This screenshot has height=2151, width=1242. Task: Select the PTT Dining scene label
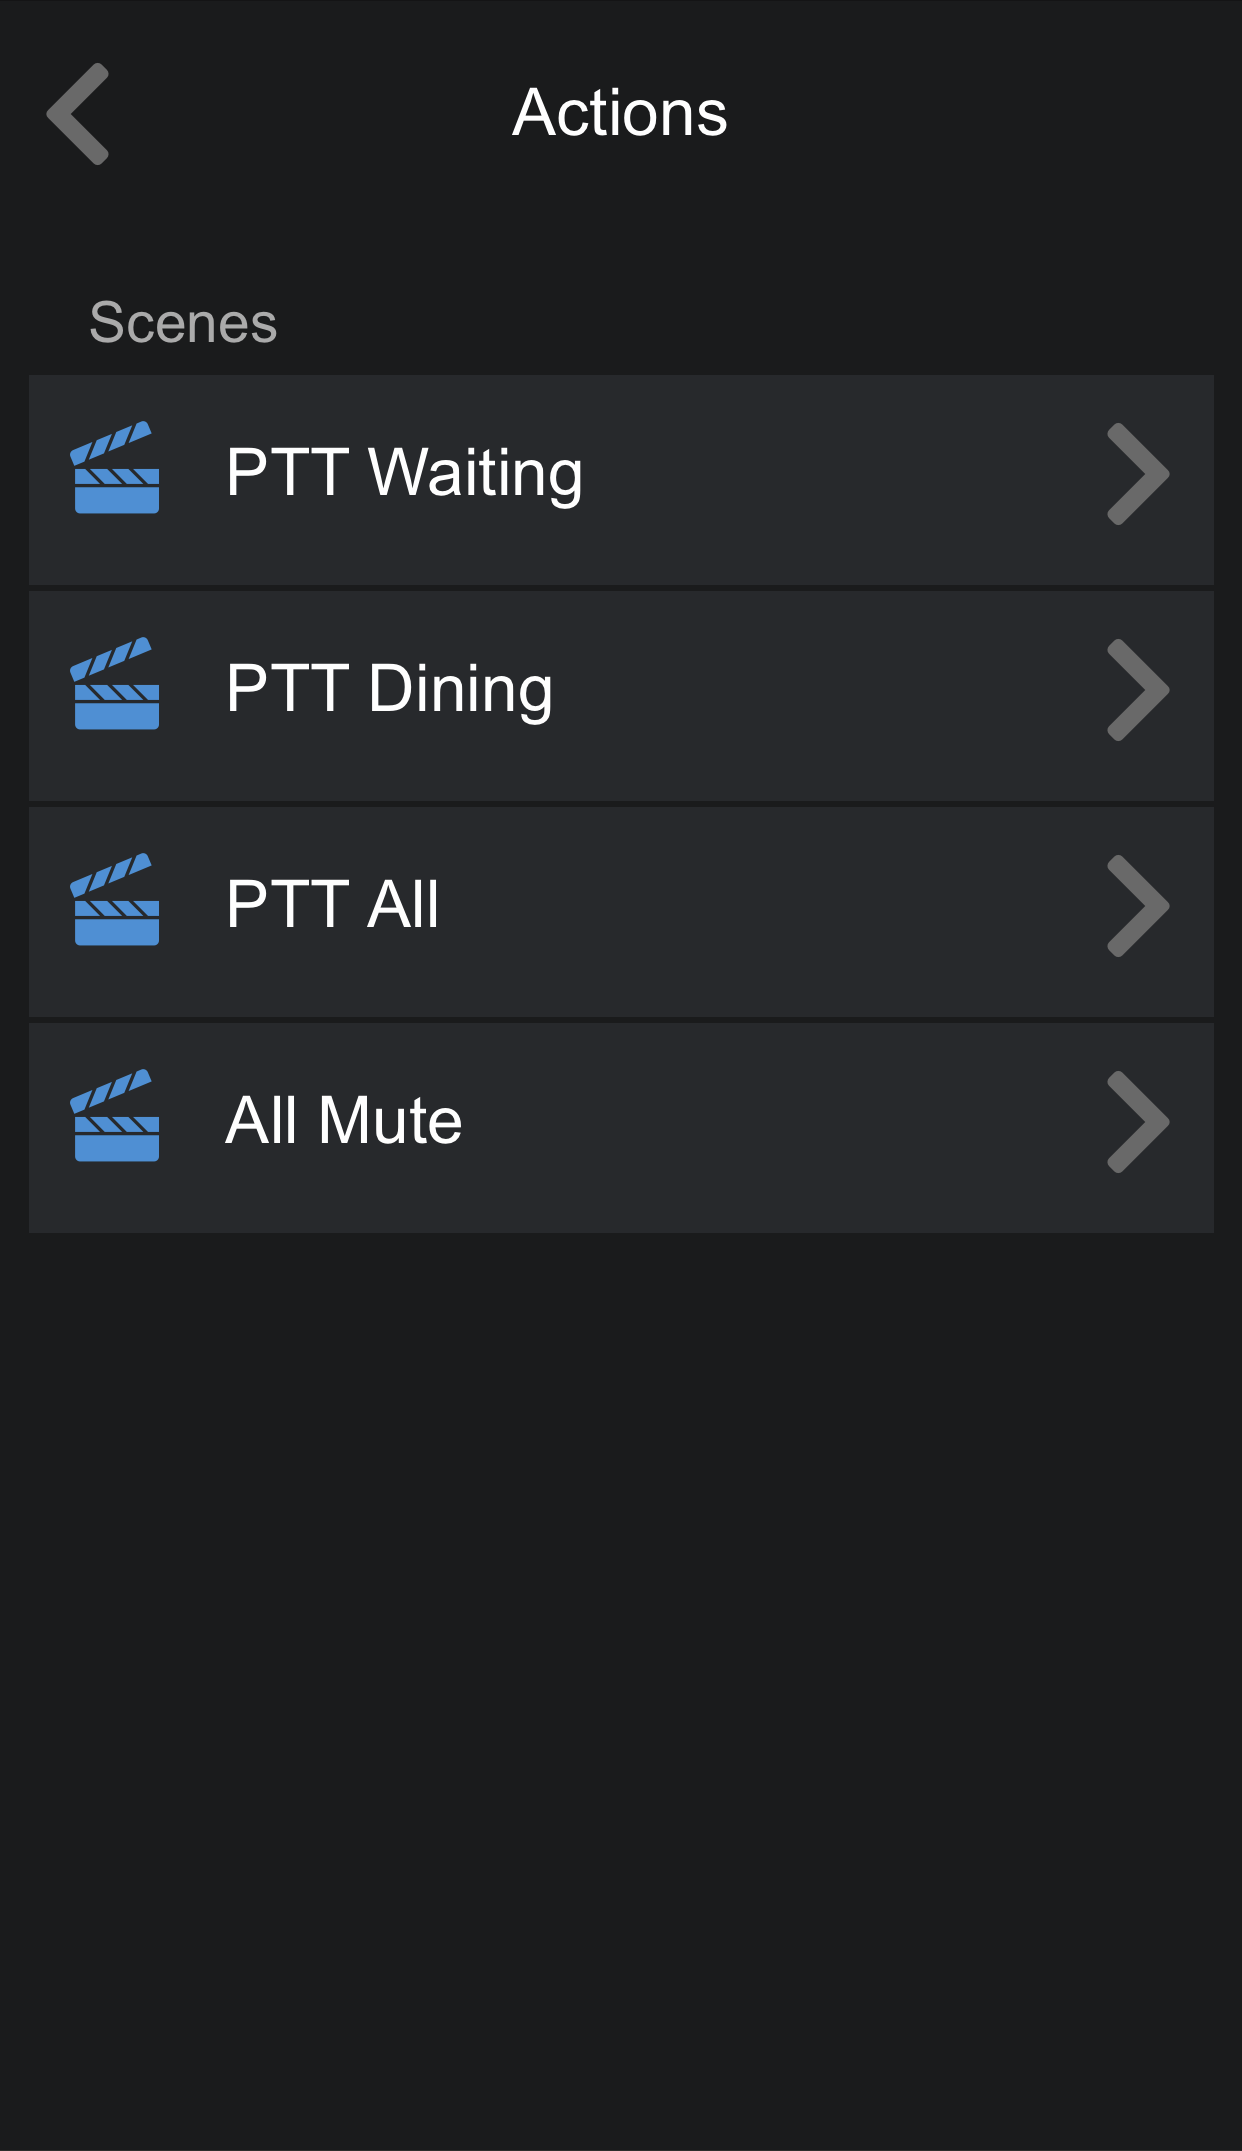[389, 688]
